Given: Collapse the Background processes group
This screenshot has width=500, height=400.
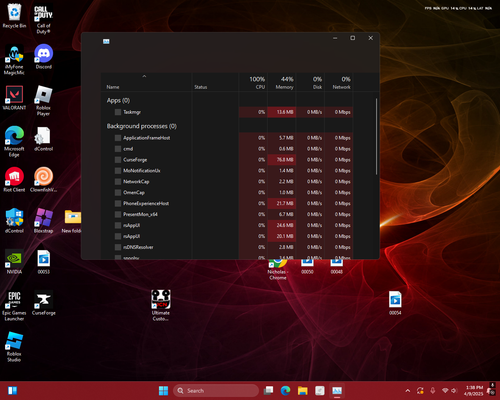Looking at the screenshot, I should (142, 126).
